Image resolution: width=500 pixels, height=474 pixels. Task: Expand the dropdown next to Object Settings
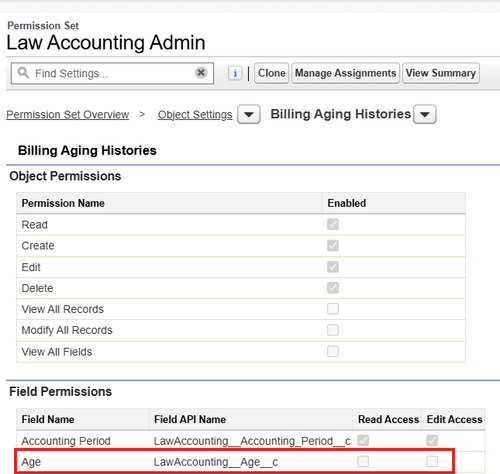click(x=249, y=114)
